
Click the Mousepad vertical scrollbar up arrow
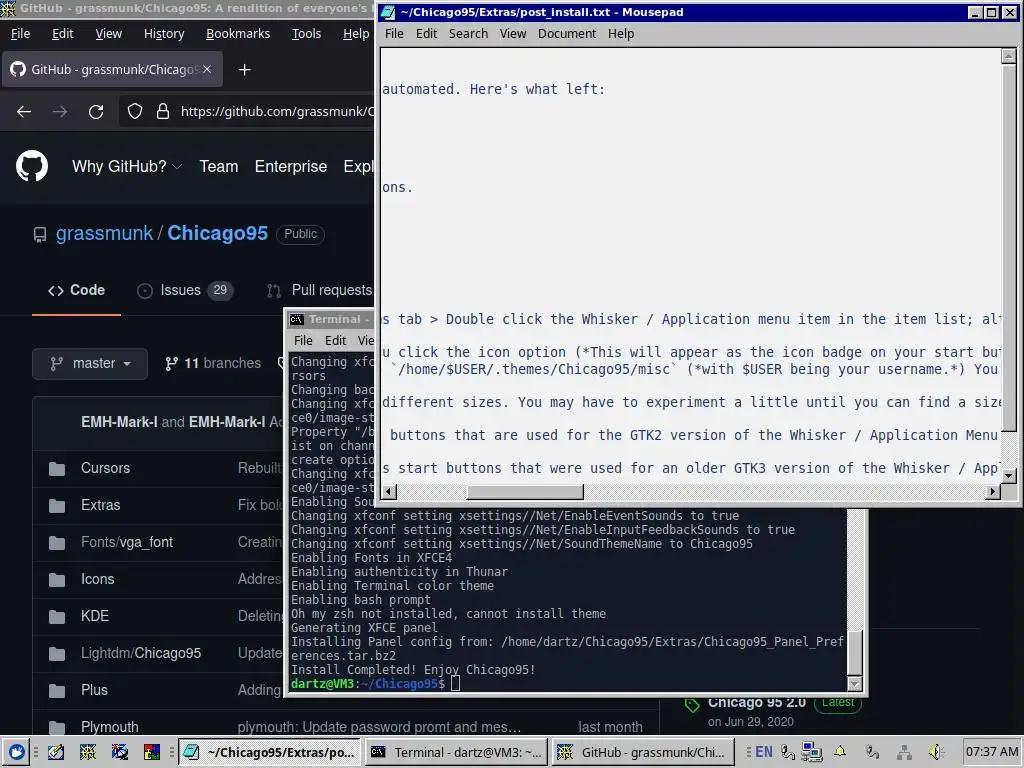pos(1008,57)
